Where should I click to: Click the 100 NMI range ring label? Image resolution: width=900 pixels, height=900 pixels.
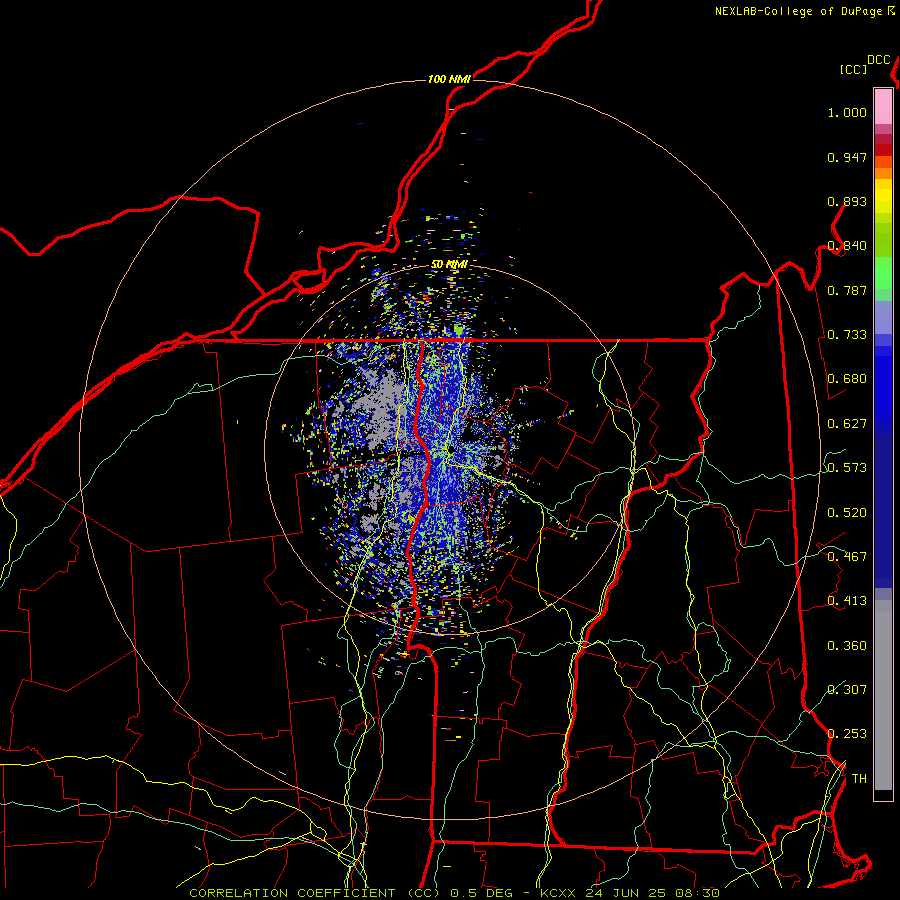[449, 79]
